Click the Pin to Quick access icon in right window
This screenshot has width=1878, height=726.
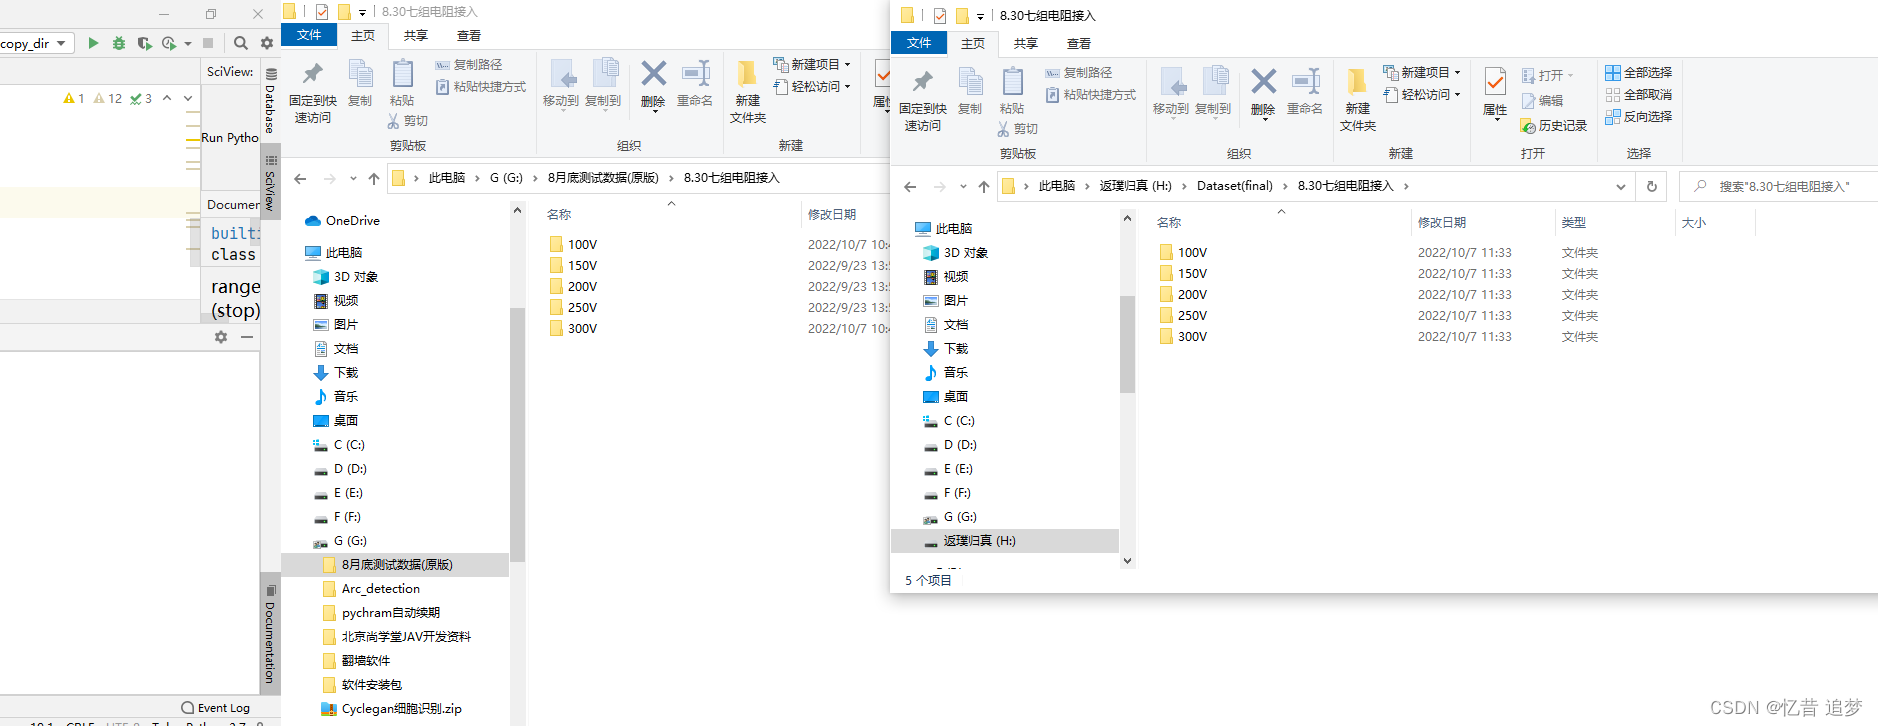(x=923, y=81)
